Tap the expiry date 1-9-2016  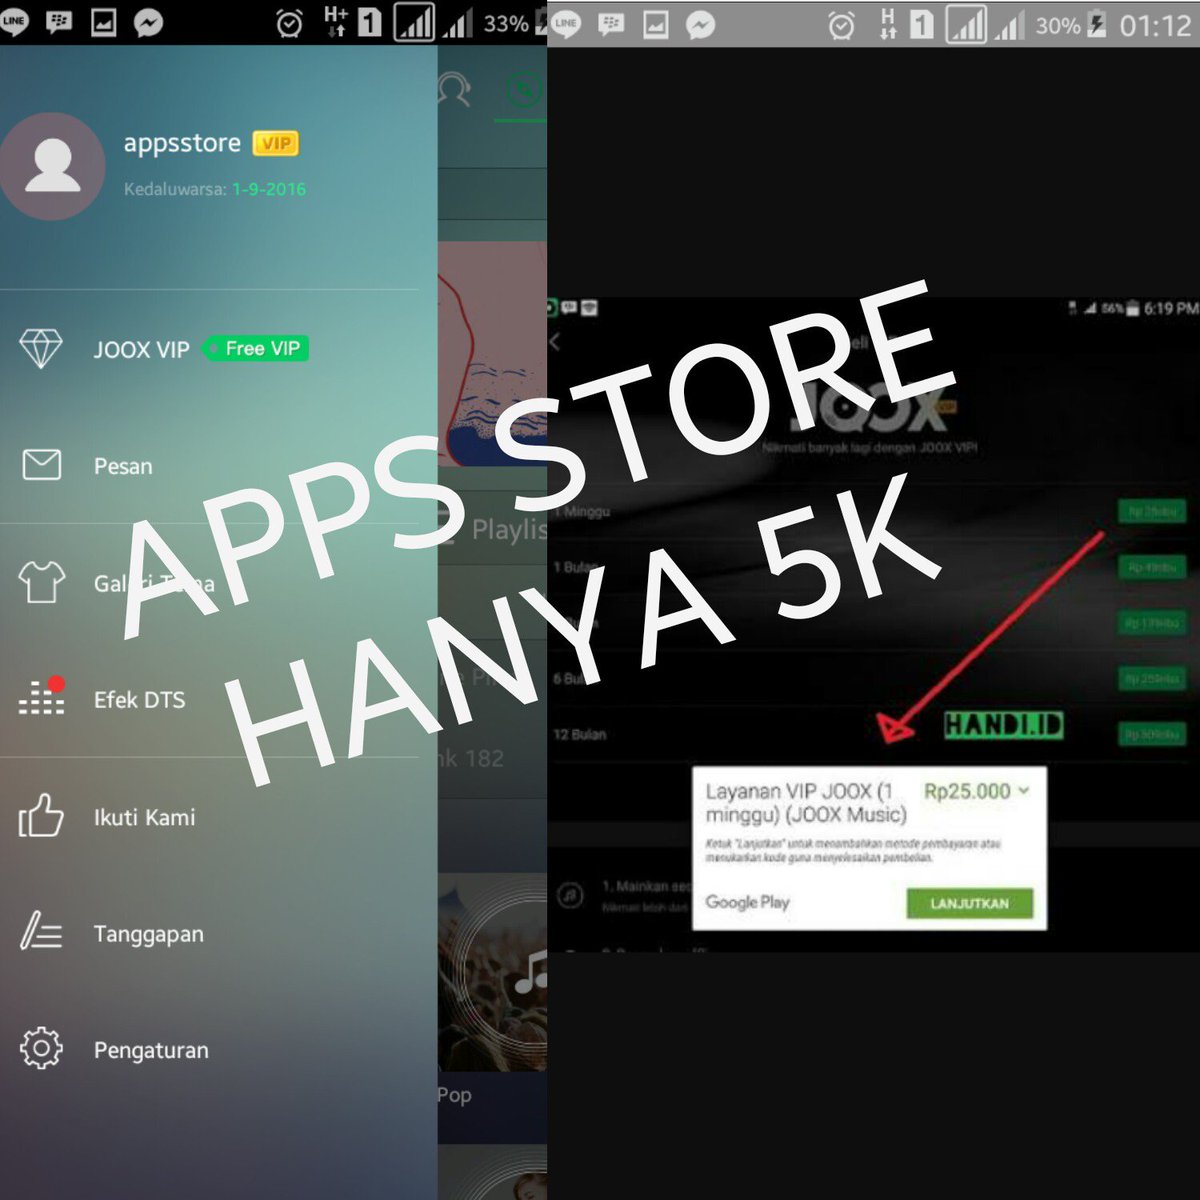coord(269,188)
